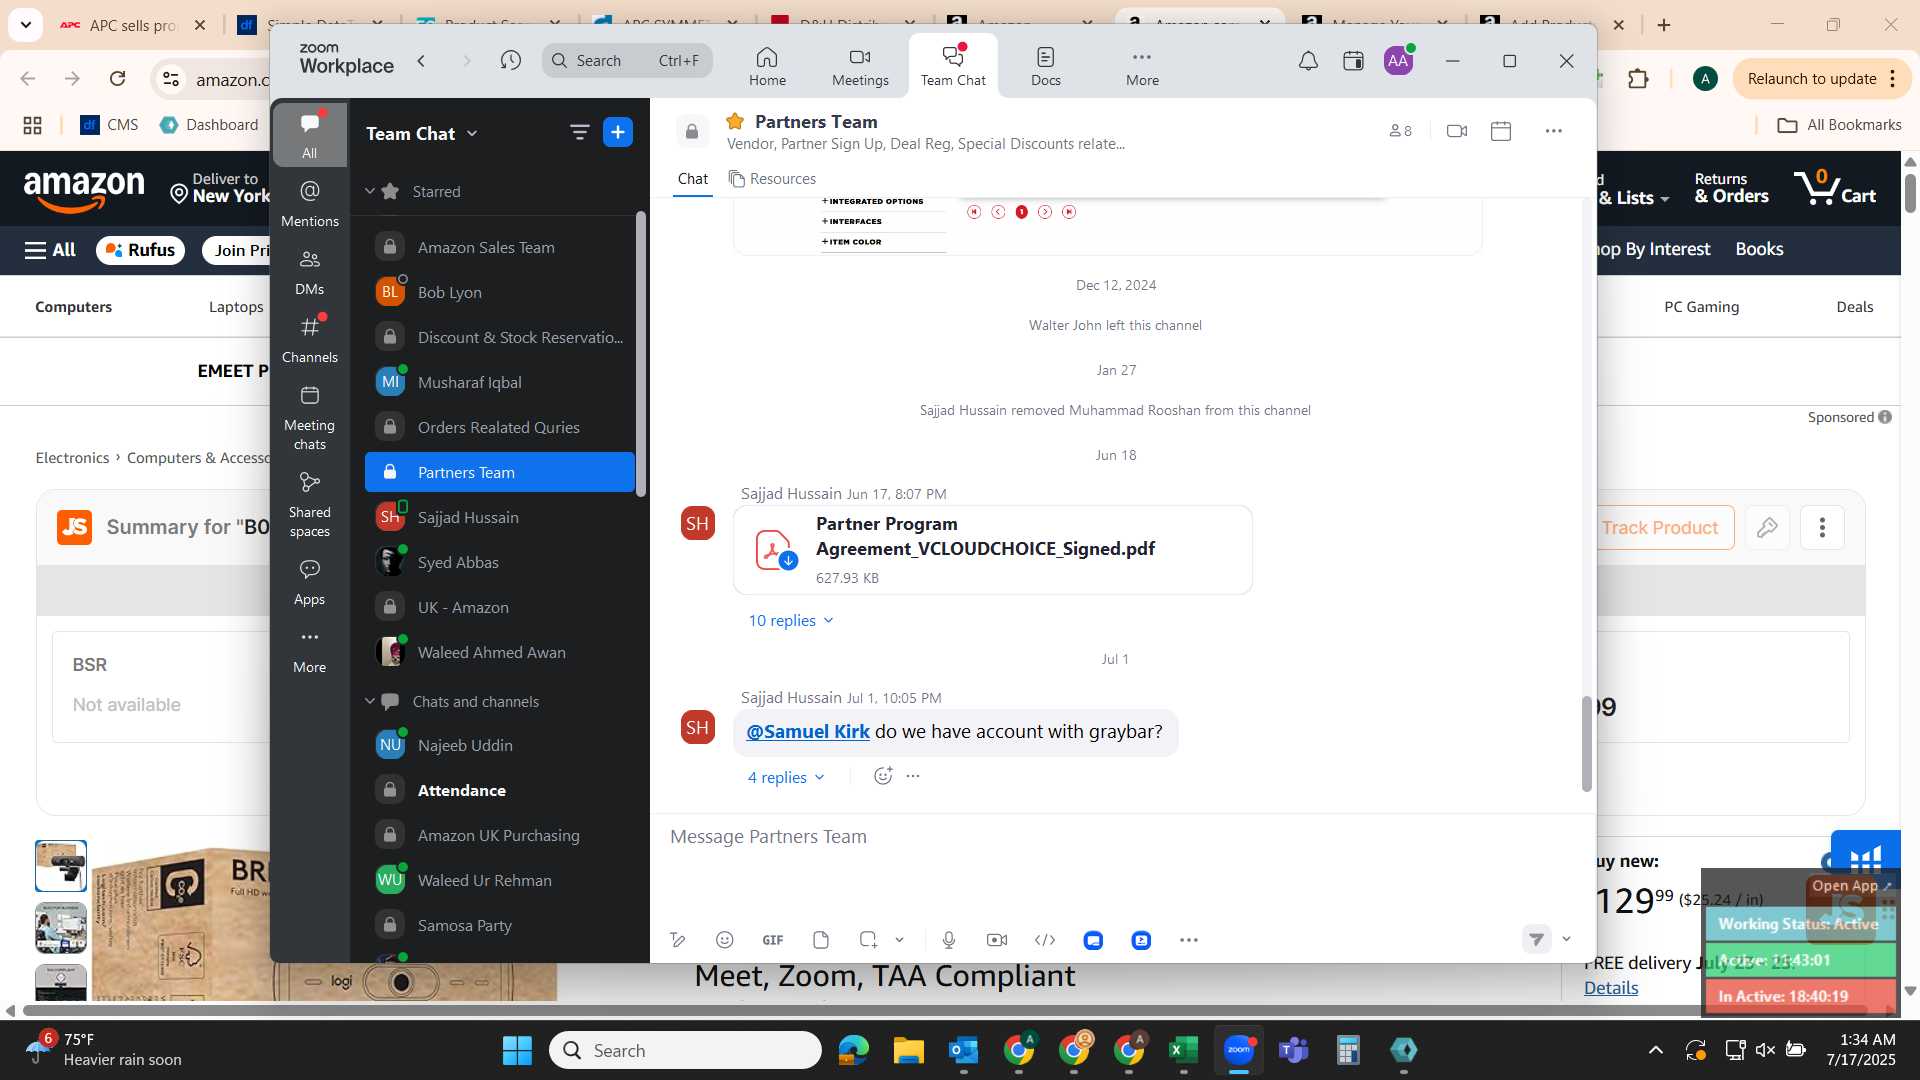
Task: Open Sajjad Hussain direct chat
Action: (499, 517)
